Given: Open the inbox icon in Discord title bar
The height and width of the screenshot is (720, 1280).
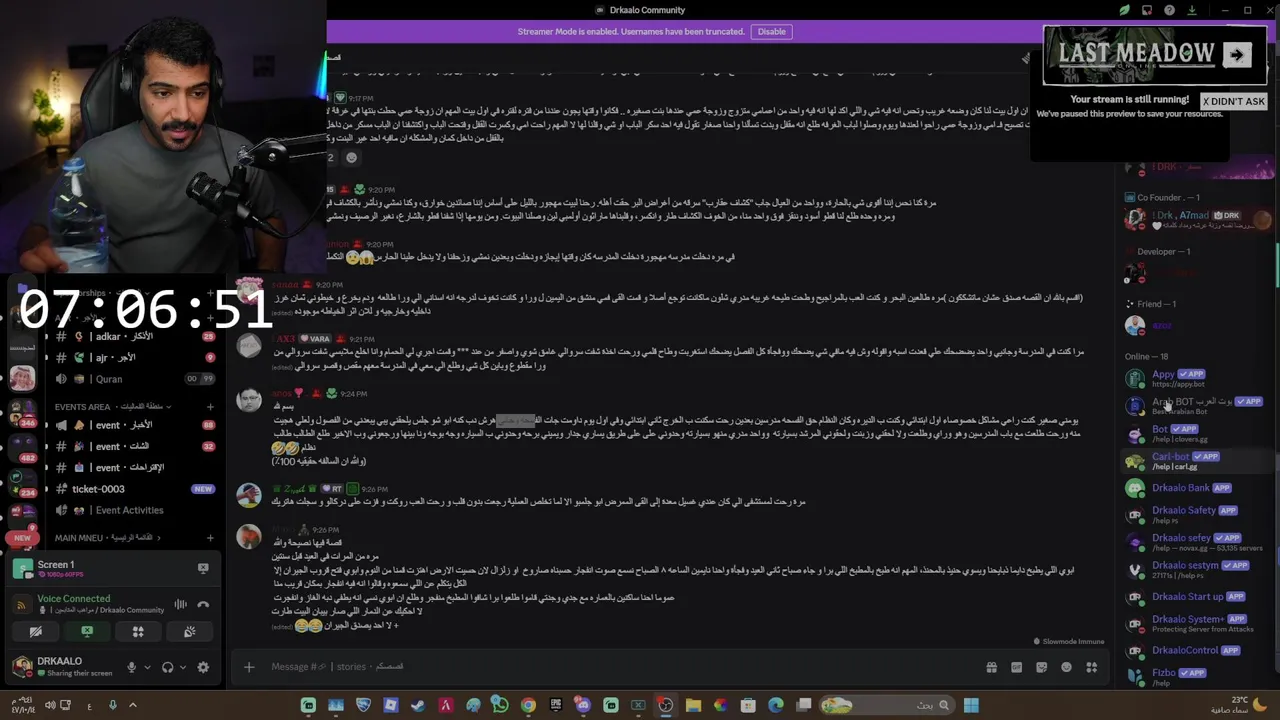Looking at the screenshot, I should tap(1147, 10).
